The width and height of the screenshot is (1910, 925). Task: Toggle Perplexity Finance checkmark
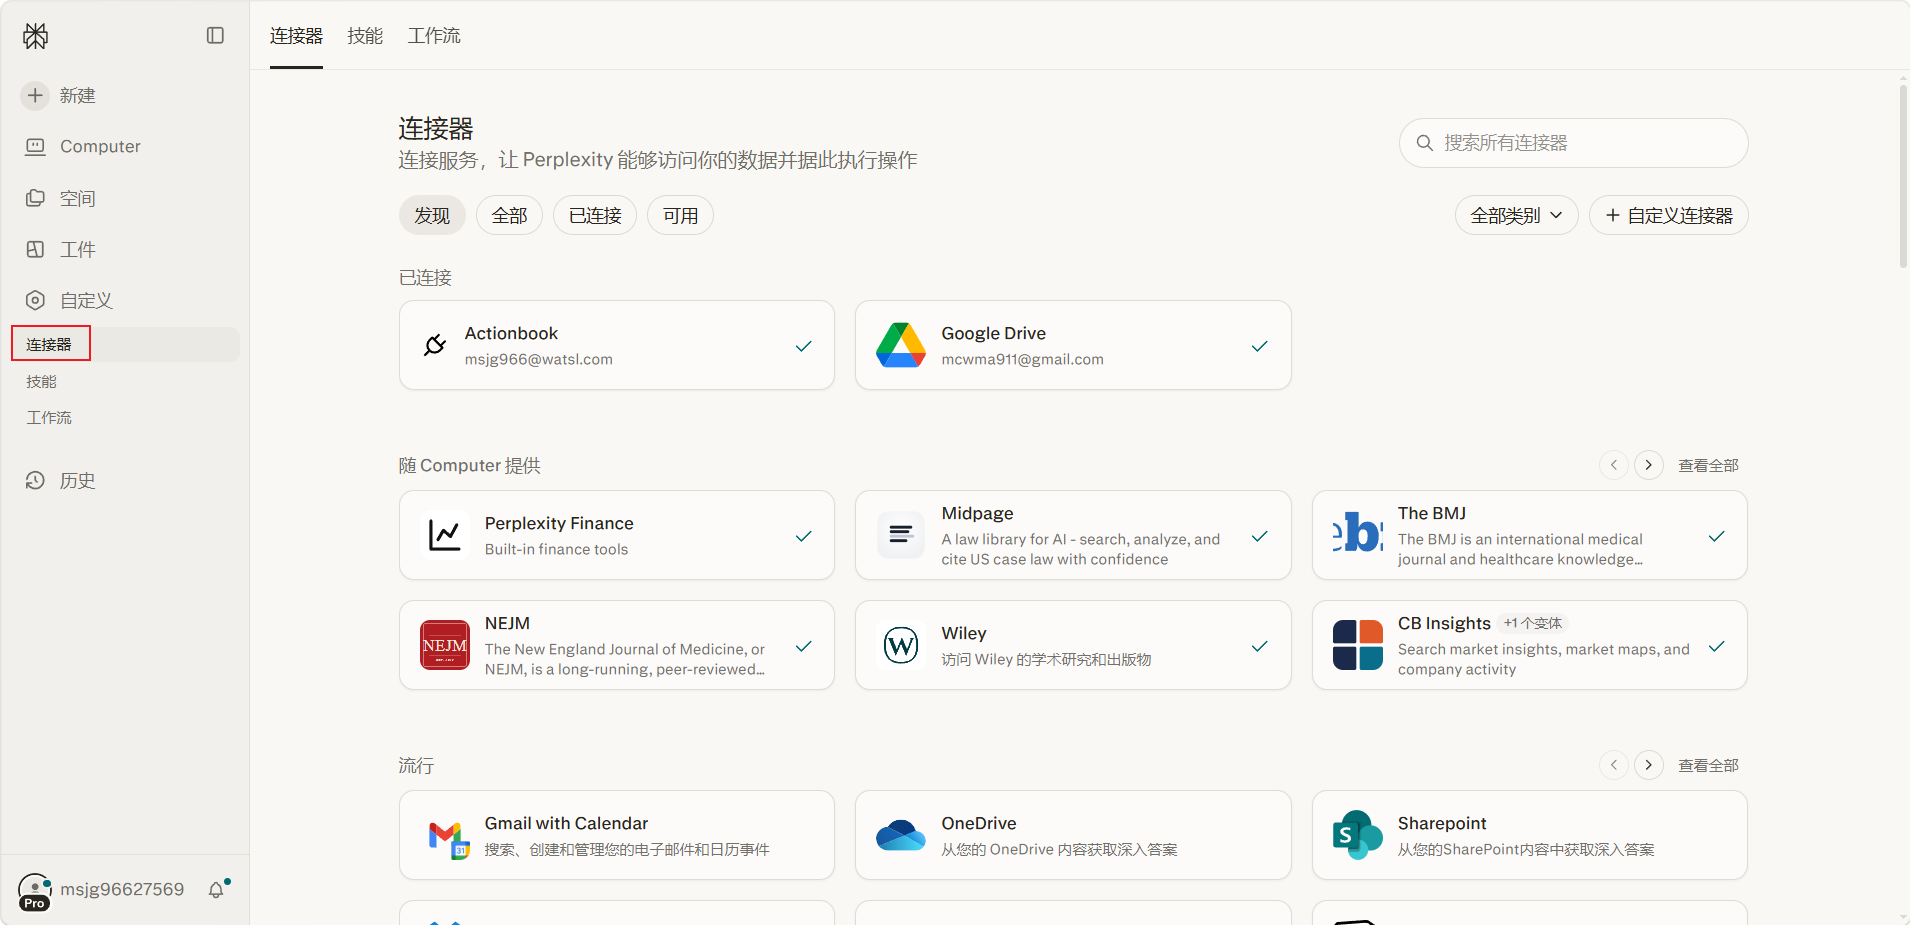tap(803, 536)
